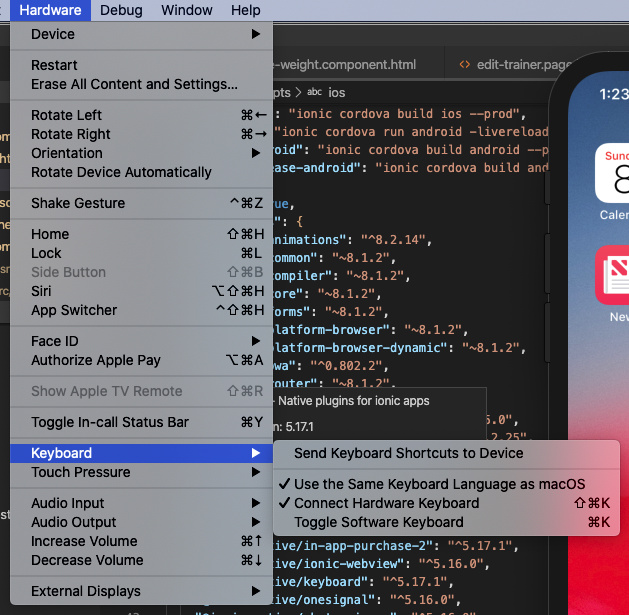Expand the Audio Output submenu
The image size is (629, 615).
pos(141,522)
